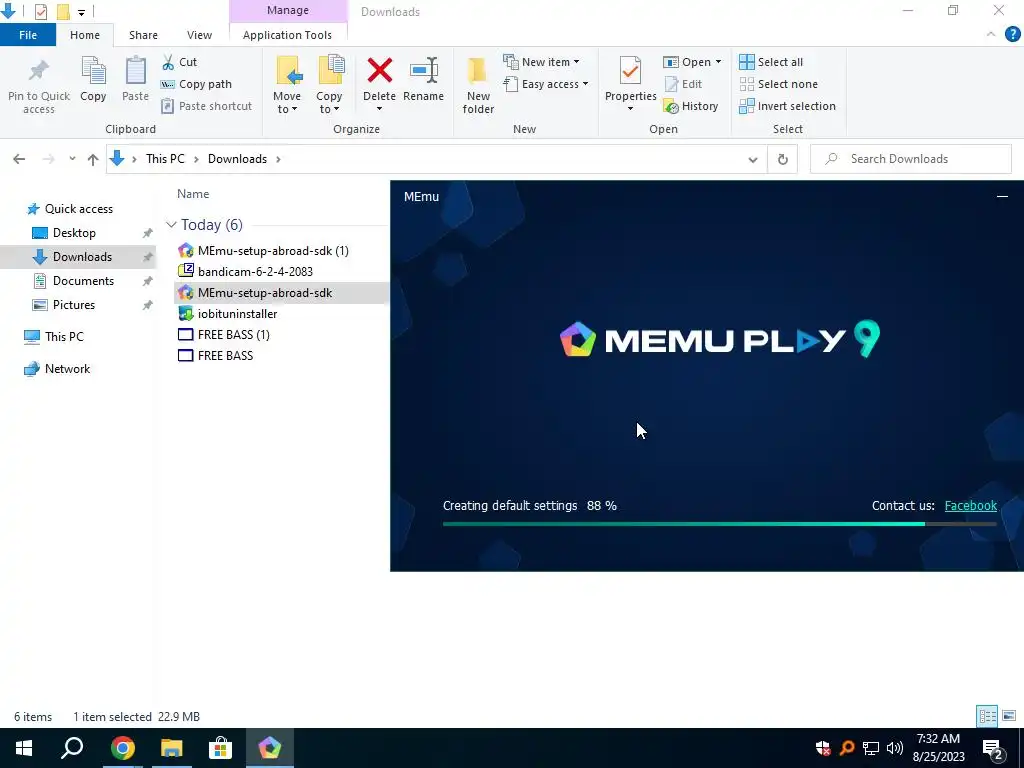Image resolution: width=1024 pixels, height=768 pixels.
Task: Click Copy path in Clipboard group
Action: tap(196, 84)
